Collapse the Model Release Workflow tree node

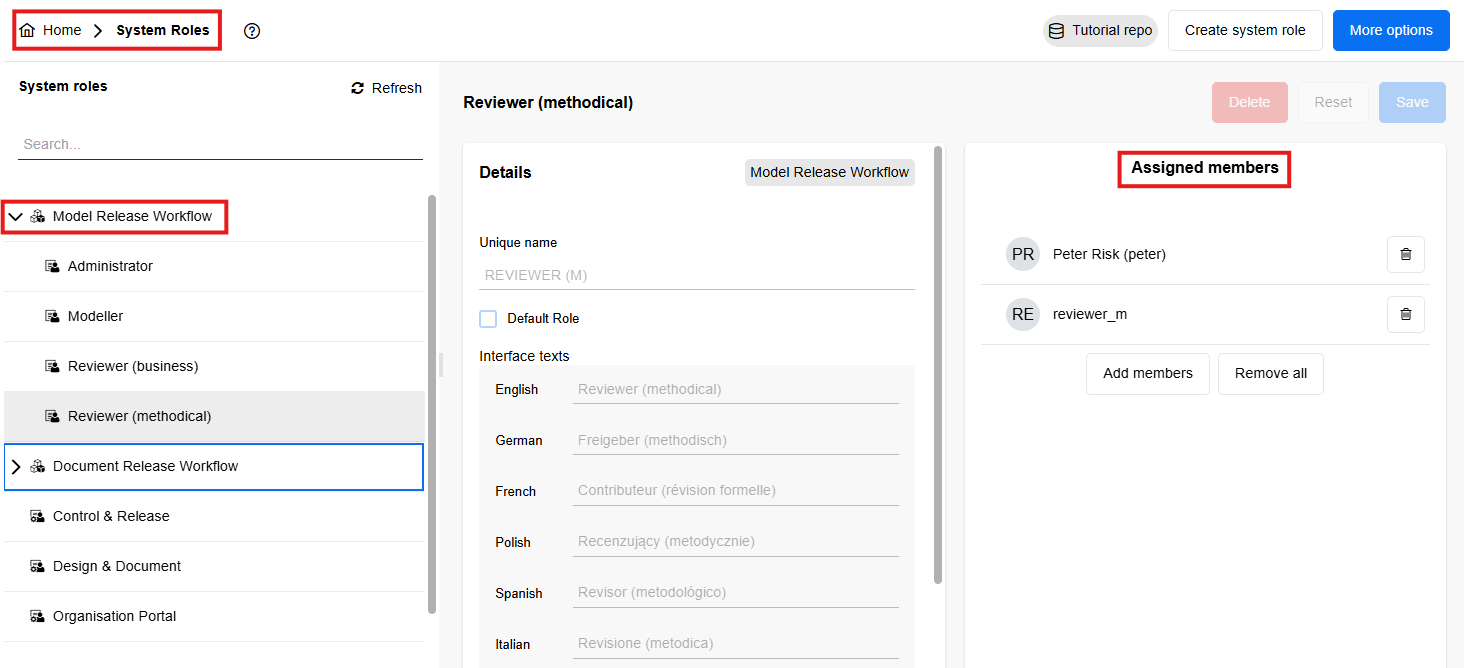(x=15, y=216)
